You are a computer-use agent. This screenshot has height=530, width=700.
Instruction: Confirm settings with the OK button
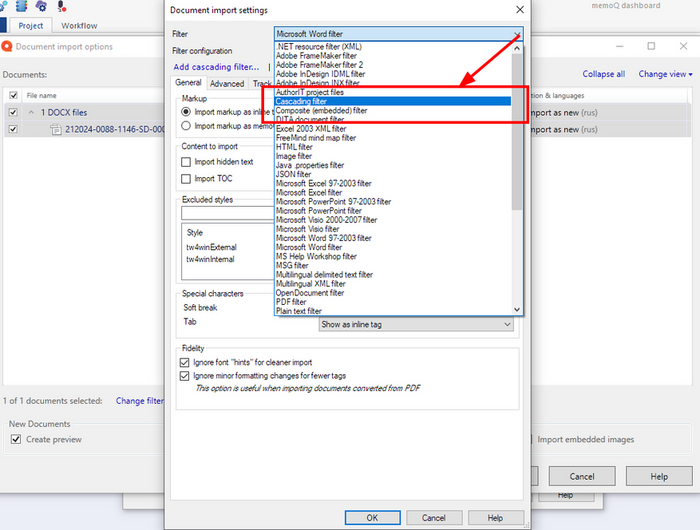tap(372, 517)
